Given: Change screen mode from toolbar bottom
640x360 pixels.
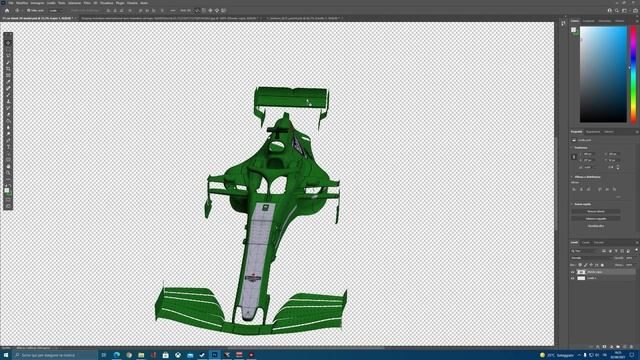Looking at the screenshot, I should 8,206.
